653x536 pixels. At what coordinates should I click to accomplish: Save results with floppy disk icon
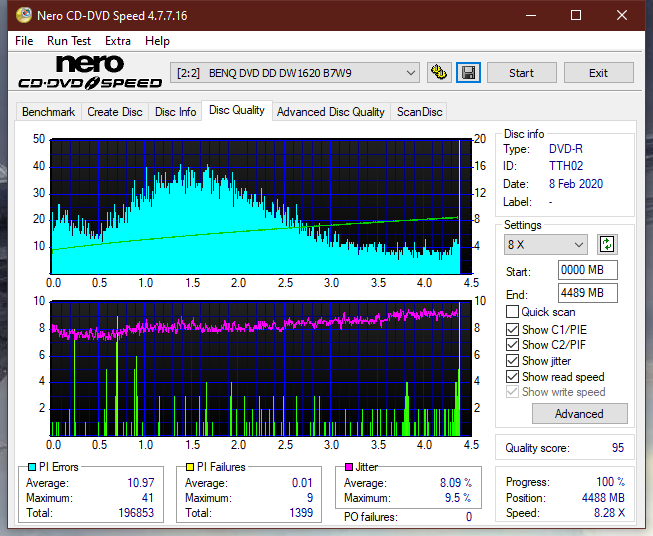coord(469,73)
